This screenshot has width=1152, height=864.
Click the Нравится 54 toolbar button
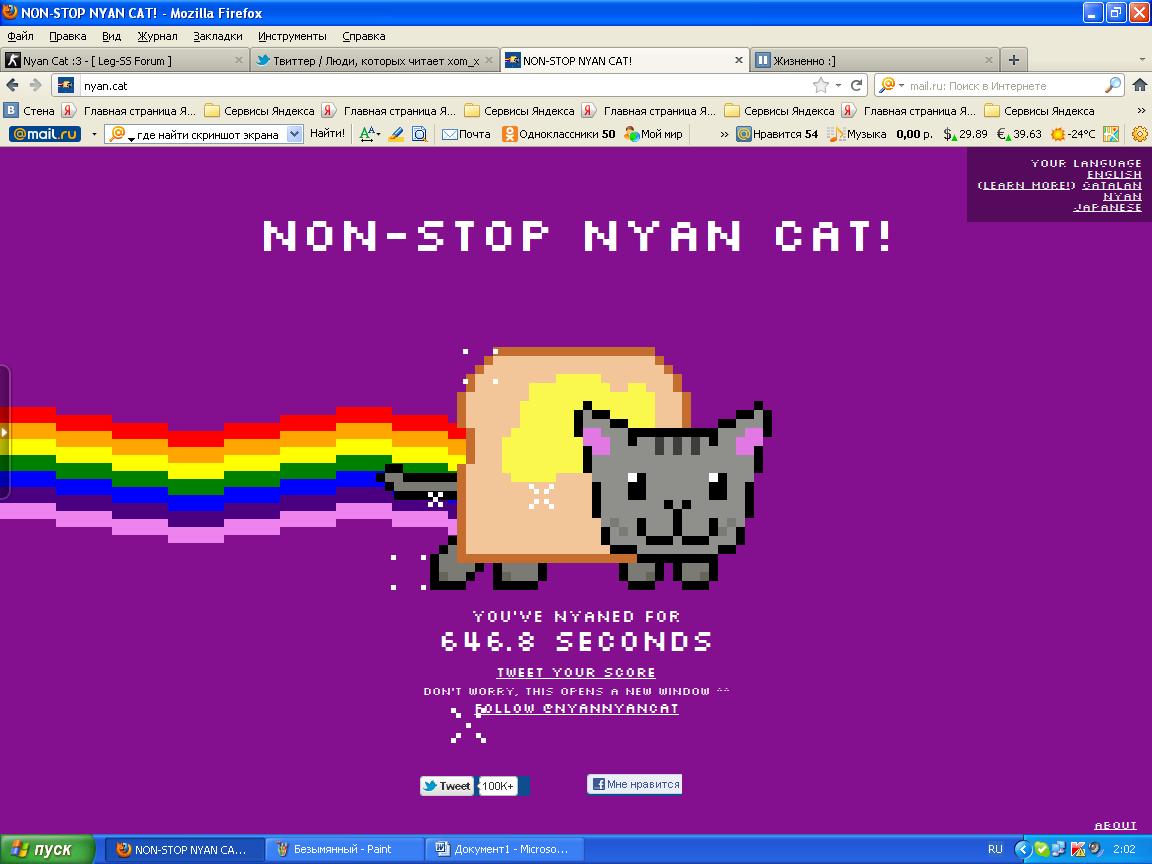pos(777,134)
